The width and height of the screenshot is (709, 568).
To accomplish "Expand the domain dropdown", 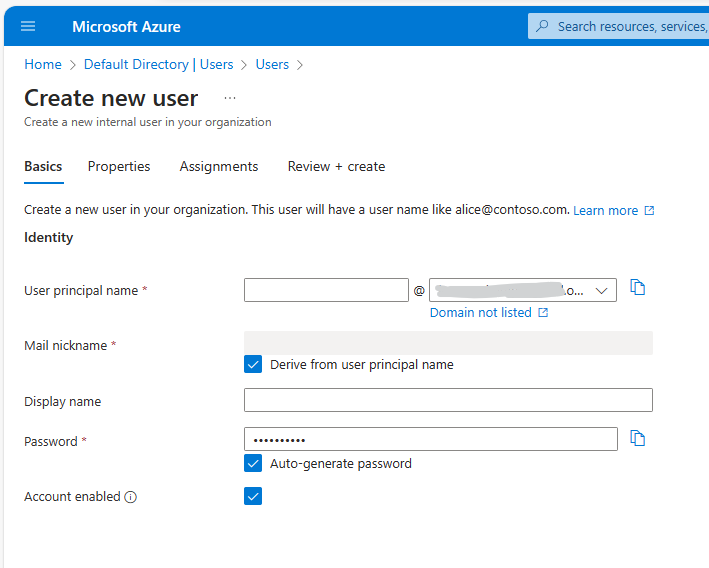I will tap(602, 290).
